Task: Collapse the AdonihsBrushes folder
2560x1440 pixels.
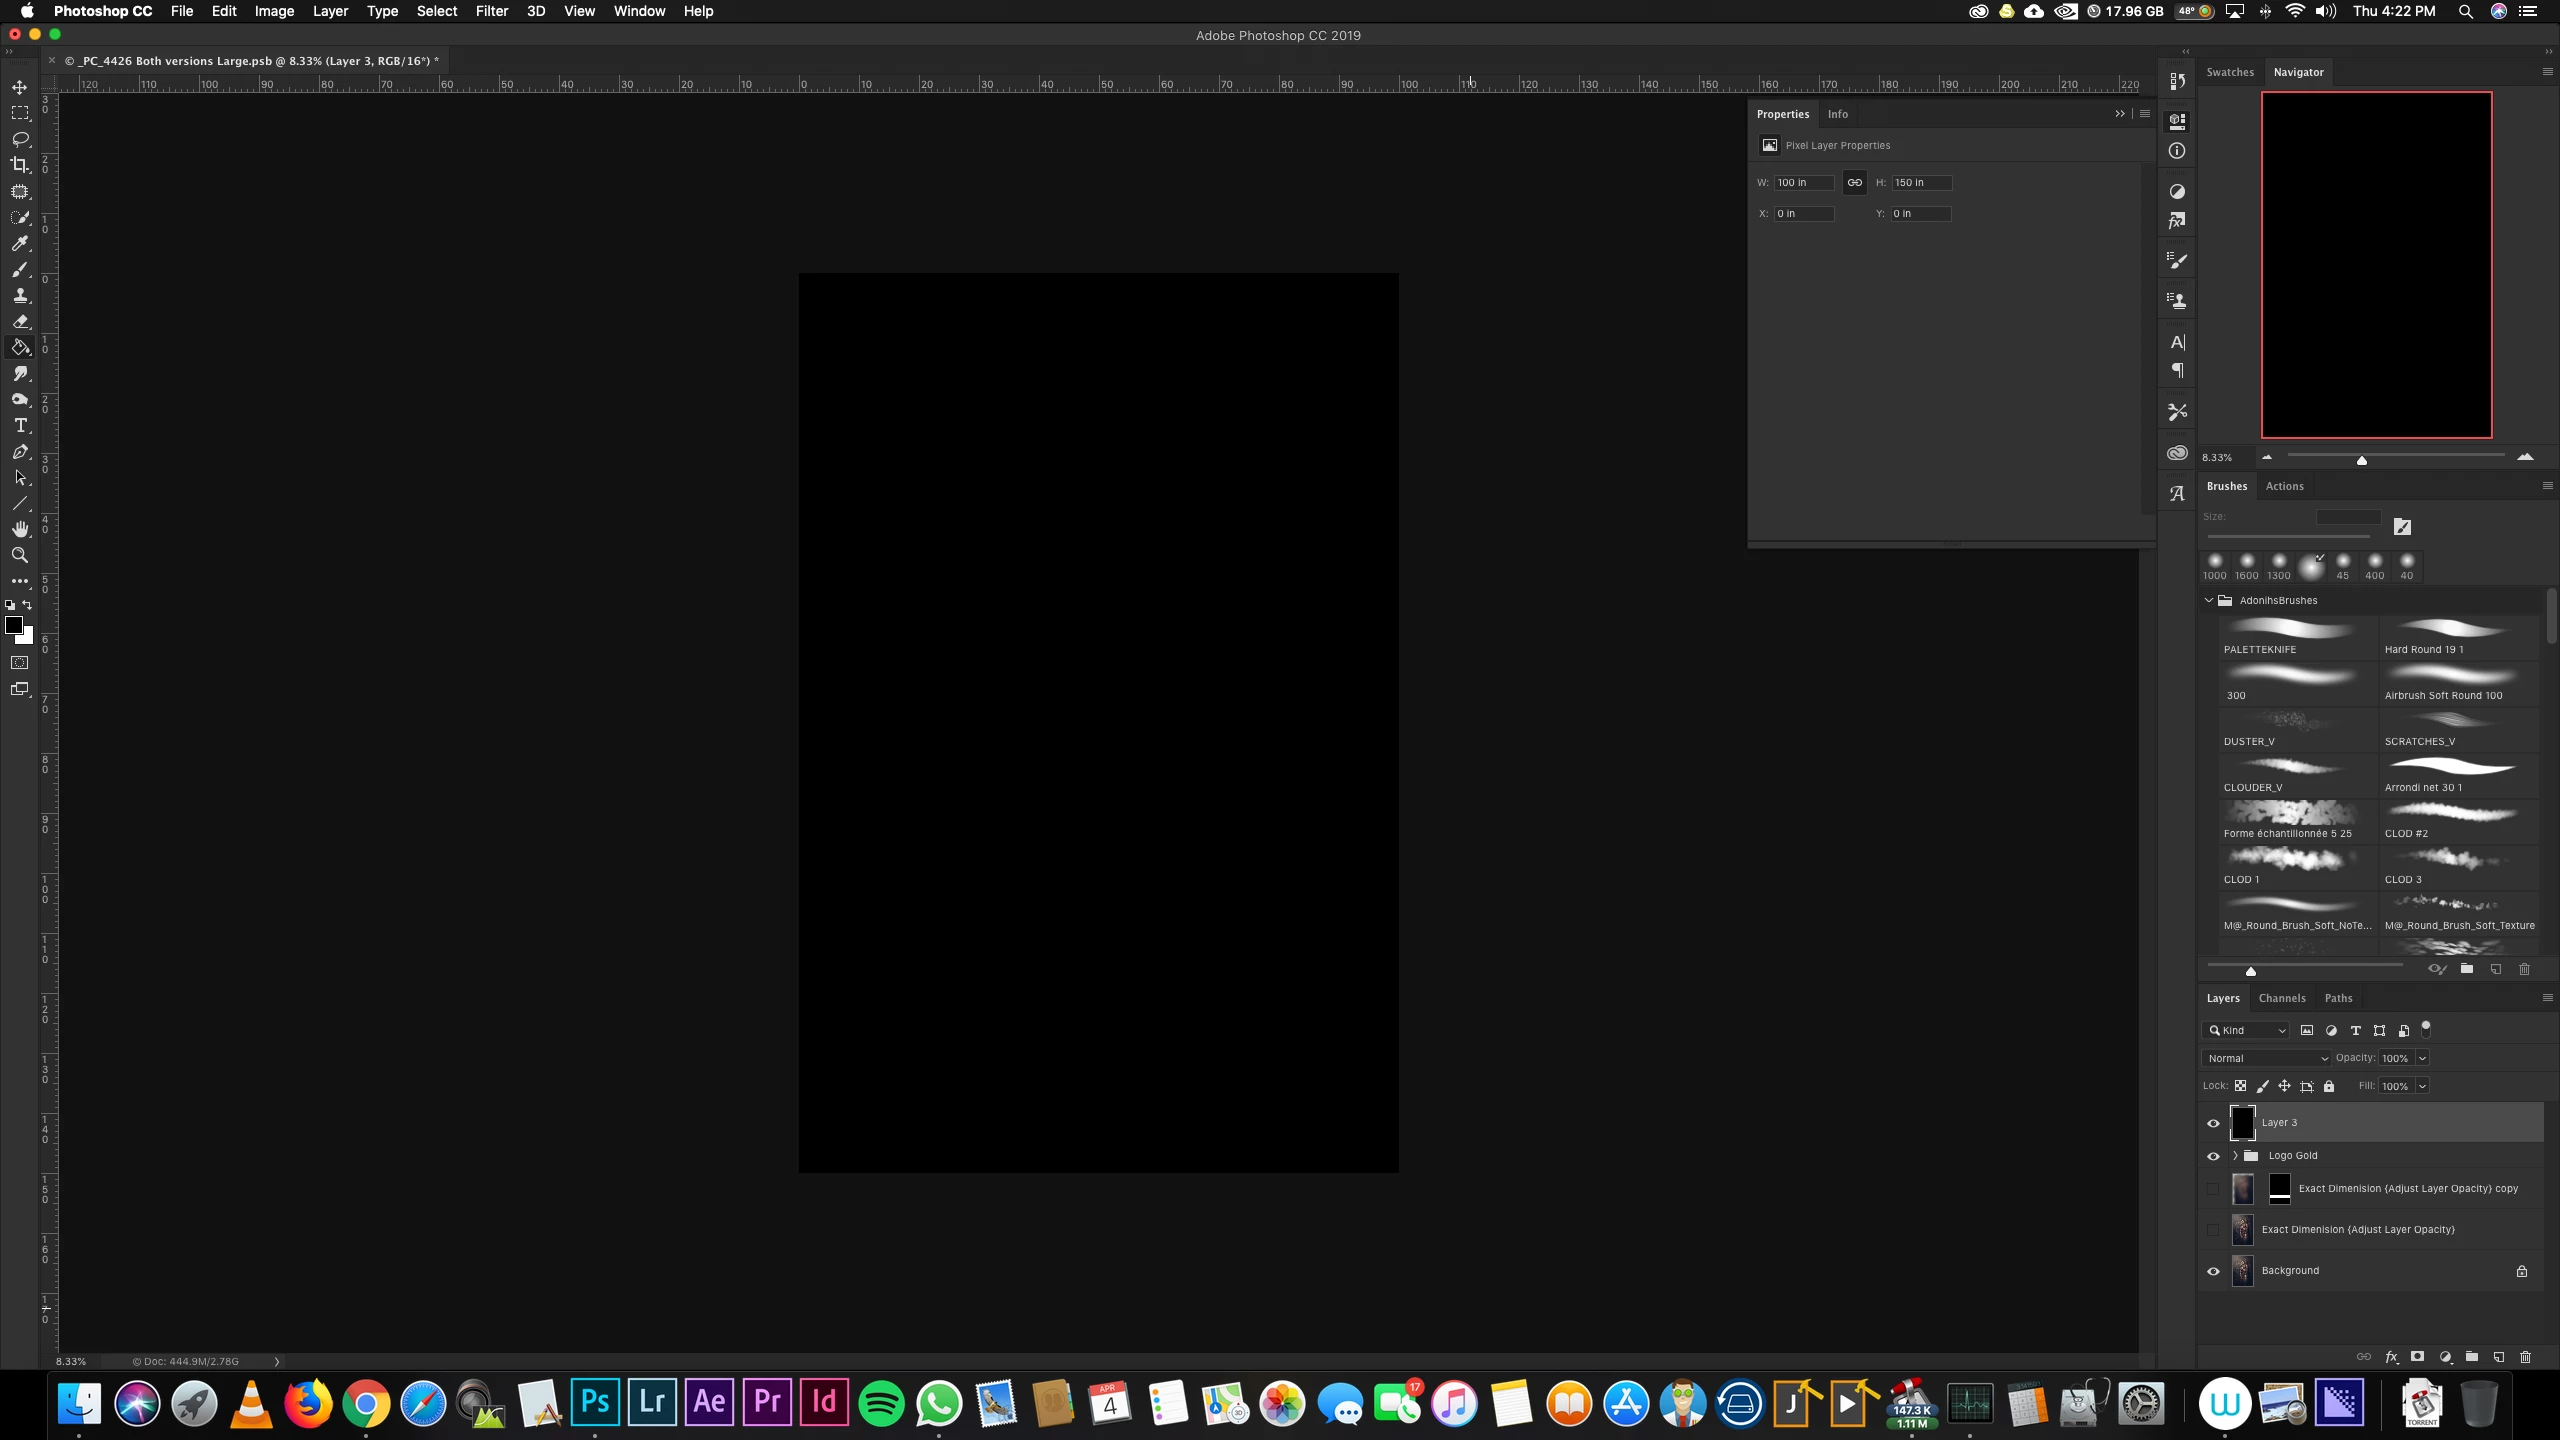Action: point(2209,600)
